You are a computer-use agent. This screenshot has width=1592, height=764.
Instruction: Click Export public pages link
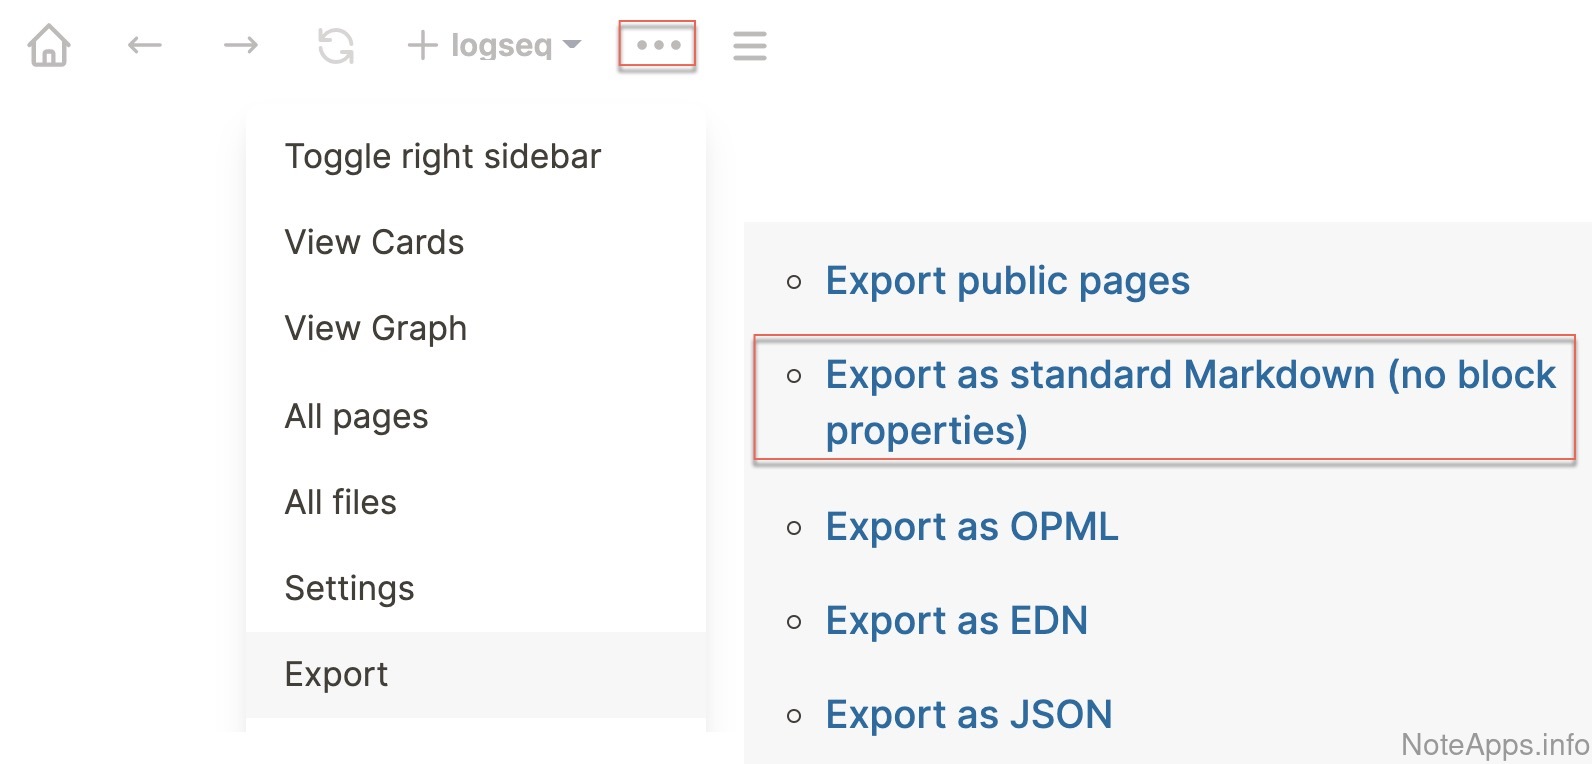pyautogui.click(x=1007, y=282)
